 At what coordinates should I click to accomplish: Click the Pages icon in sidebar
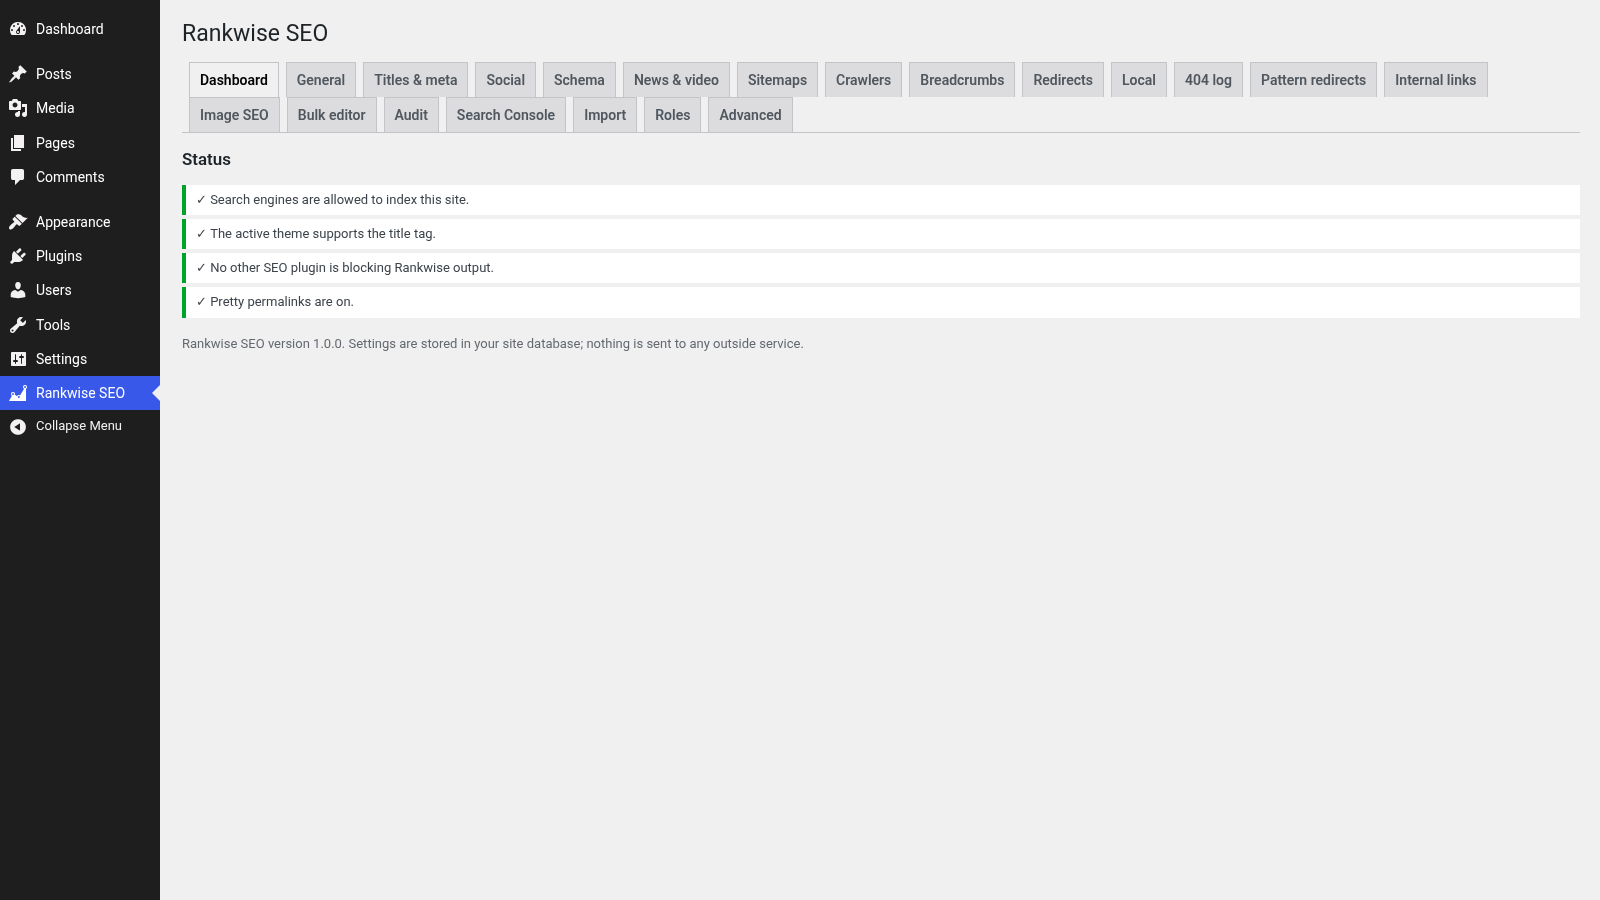click(18, 143)
